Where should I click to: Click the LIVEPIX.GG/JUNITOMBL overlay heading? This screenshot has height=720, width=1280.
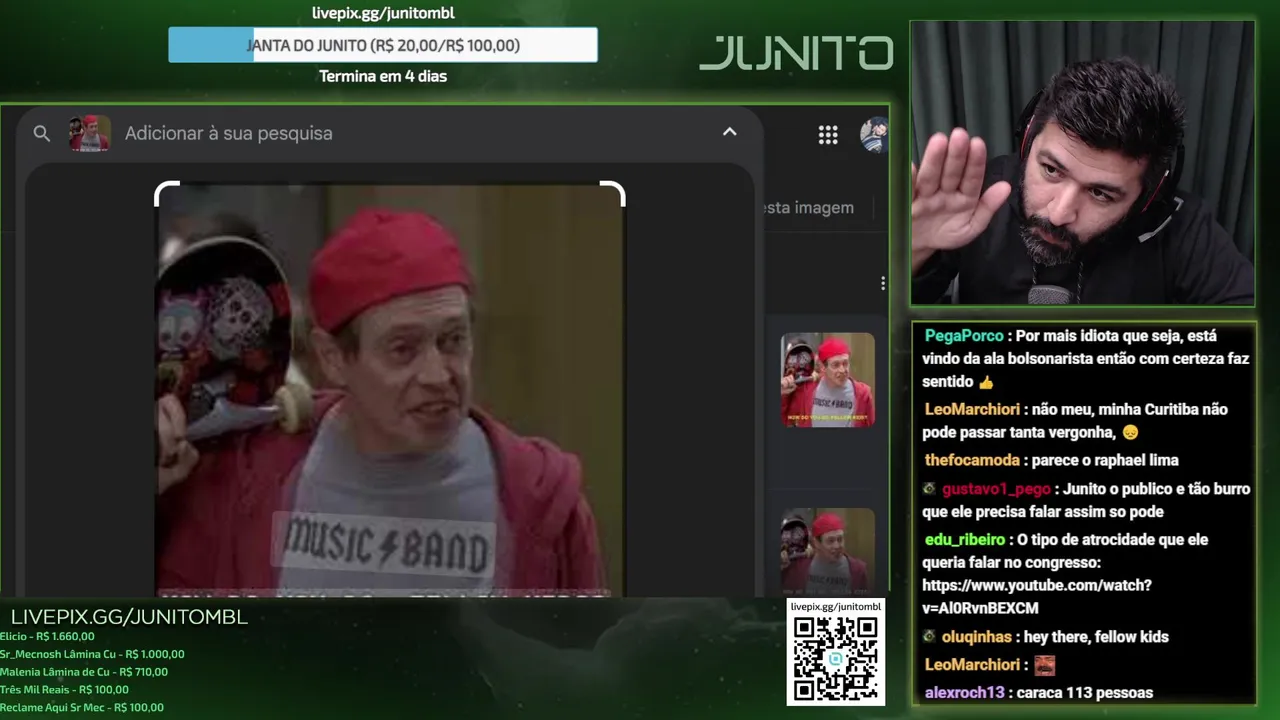(129, 617)
